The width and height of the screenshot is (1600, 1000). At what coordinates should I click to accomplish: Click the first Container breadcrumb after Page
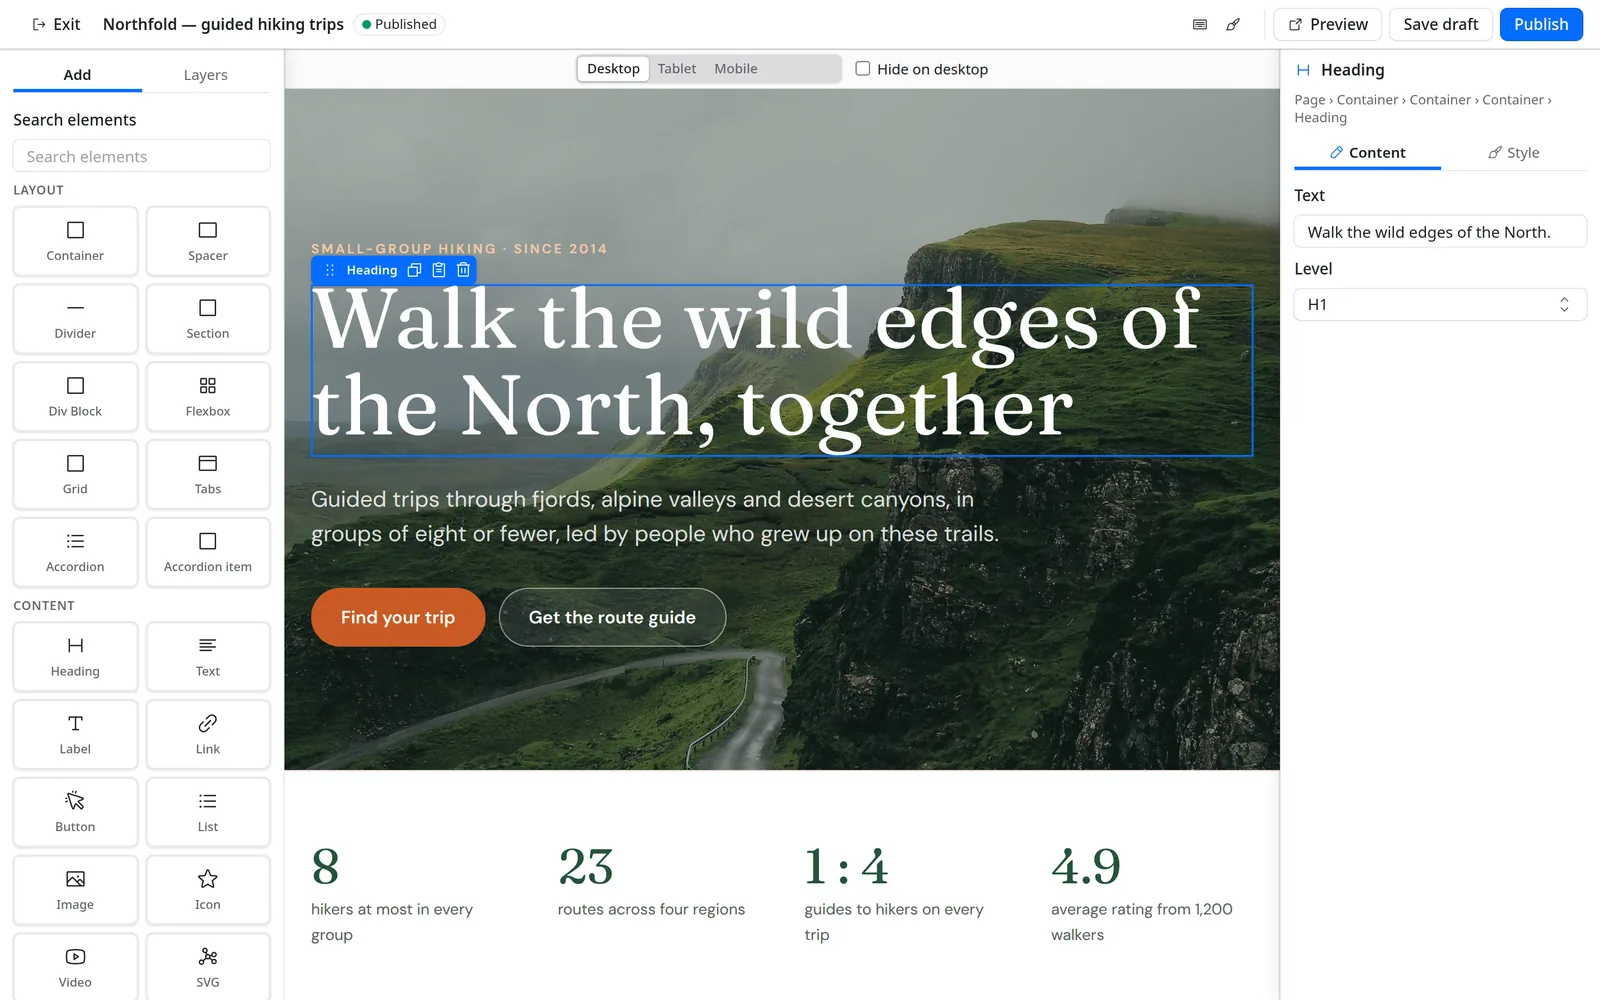(x=1367, y=100)
